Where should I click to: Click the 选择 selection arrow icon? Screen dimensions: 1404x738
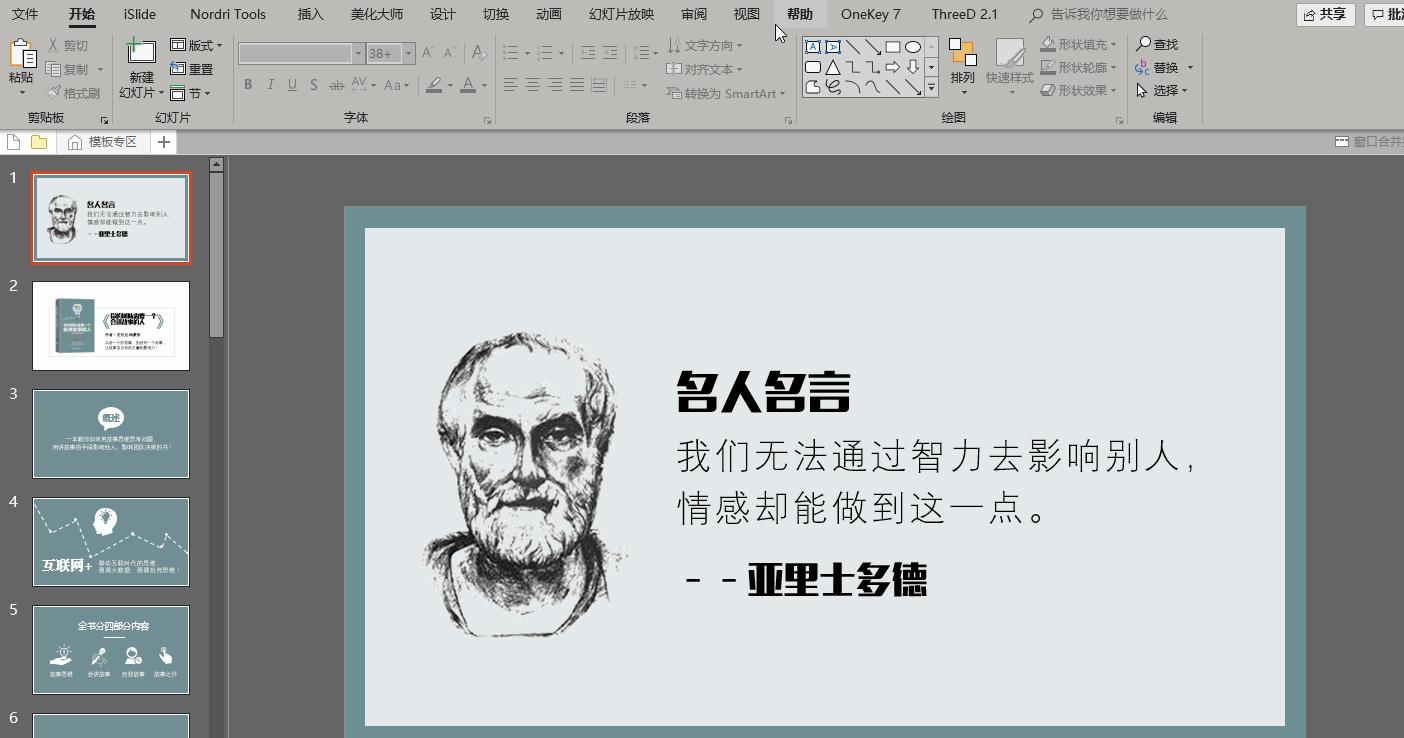(x=1143, y=90)
